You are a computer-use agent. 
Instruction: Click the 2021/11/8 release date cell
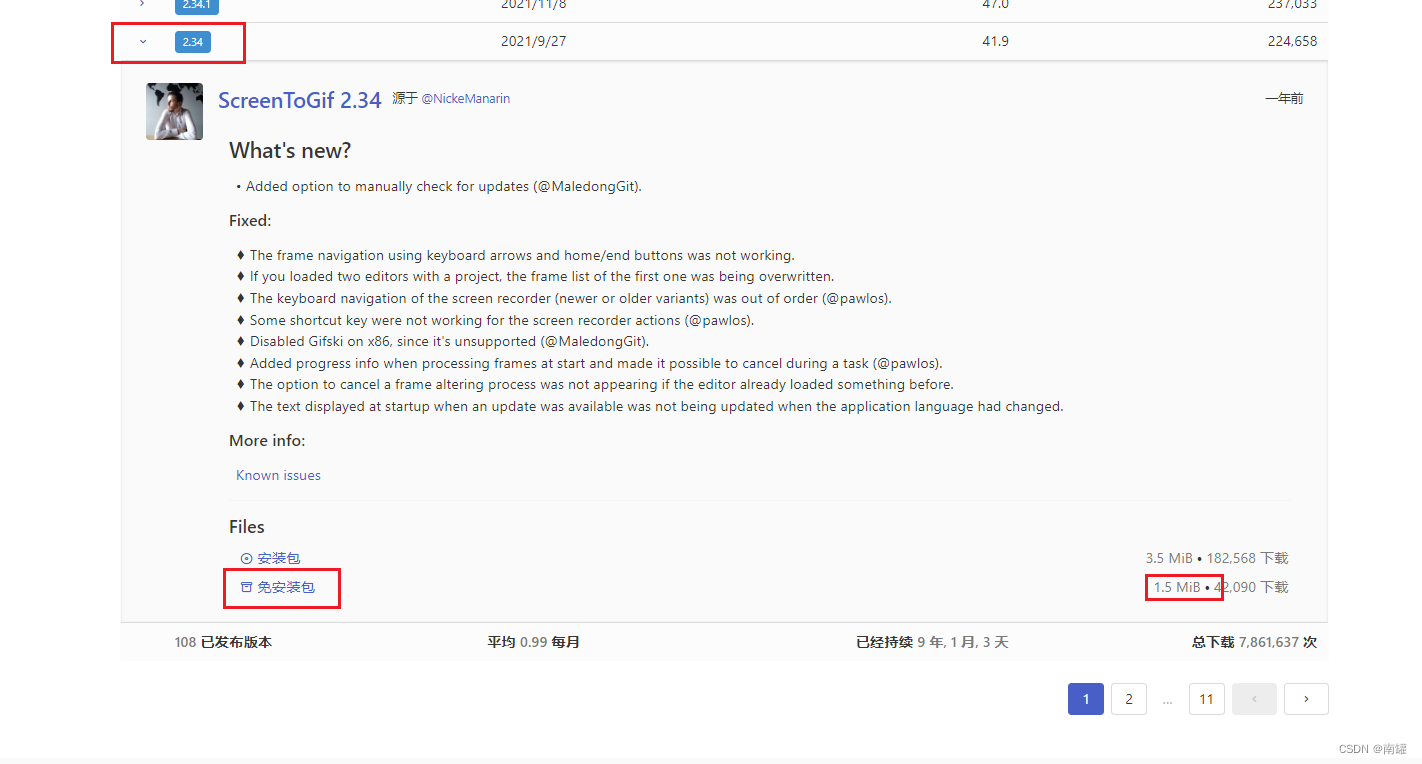pos(534,5)
